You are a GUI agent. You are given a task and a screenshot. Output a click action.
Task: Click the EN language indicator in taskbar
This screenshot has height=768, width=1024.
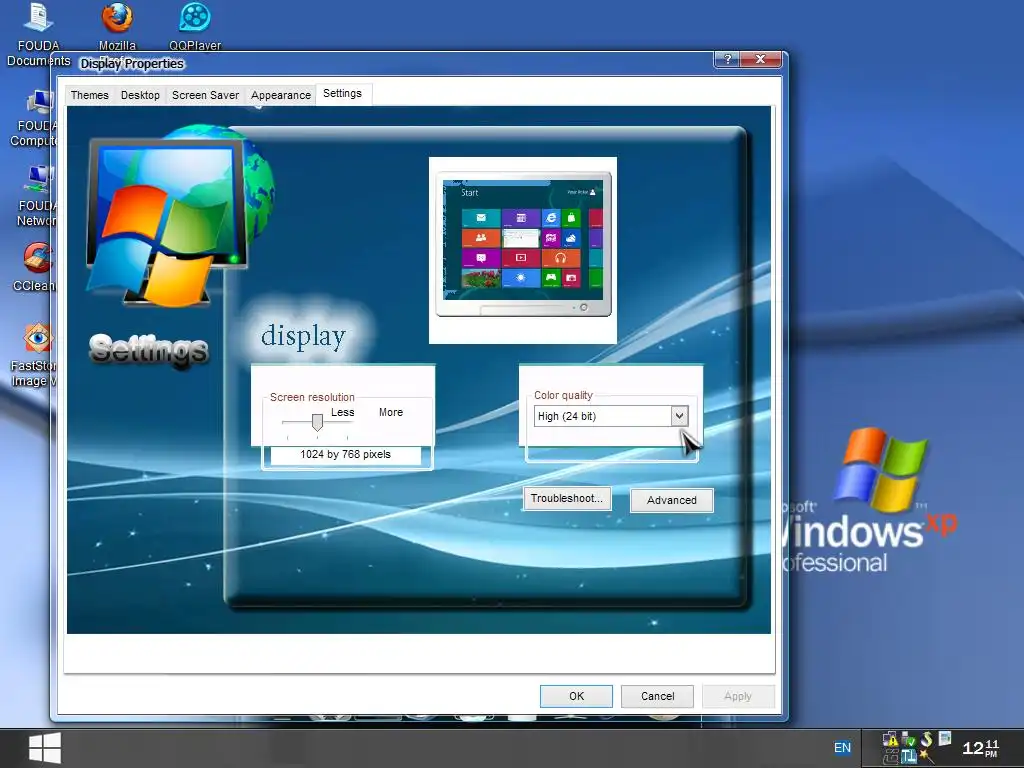point(842,748)
